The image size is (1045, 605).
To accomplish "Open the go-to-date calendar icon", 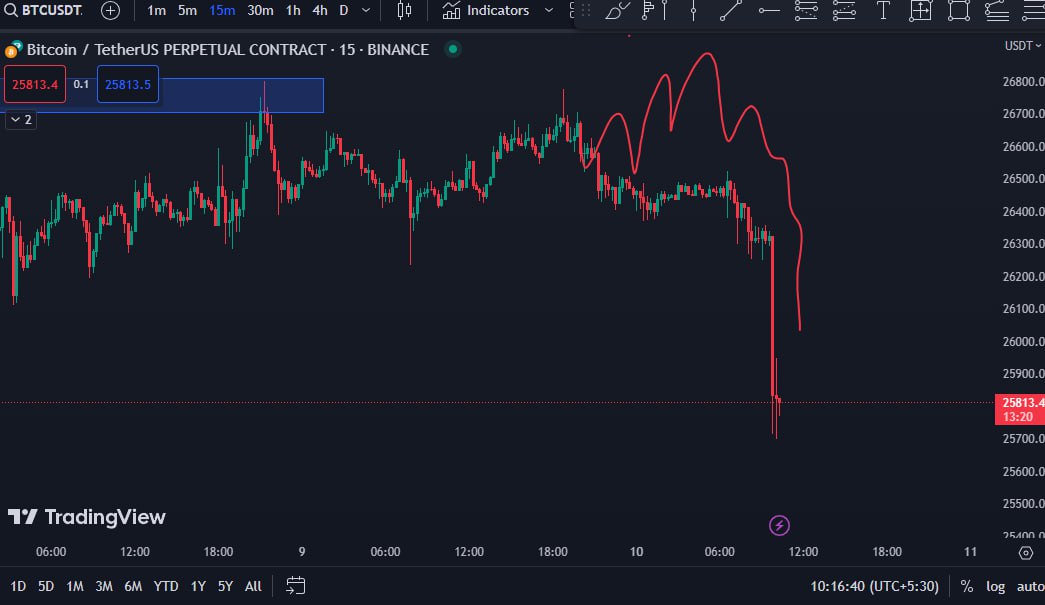I will [295, 586].
